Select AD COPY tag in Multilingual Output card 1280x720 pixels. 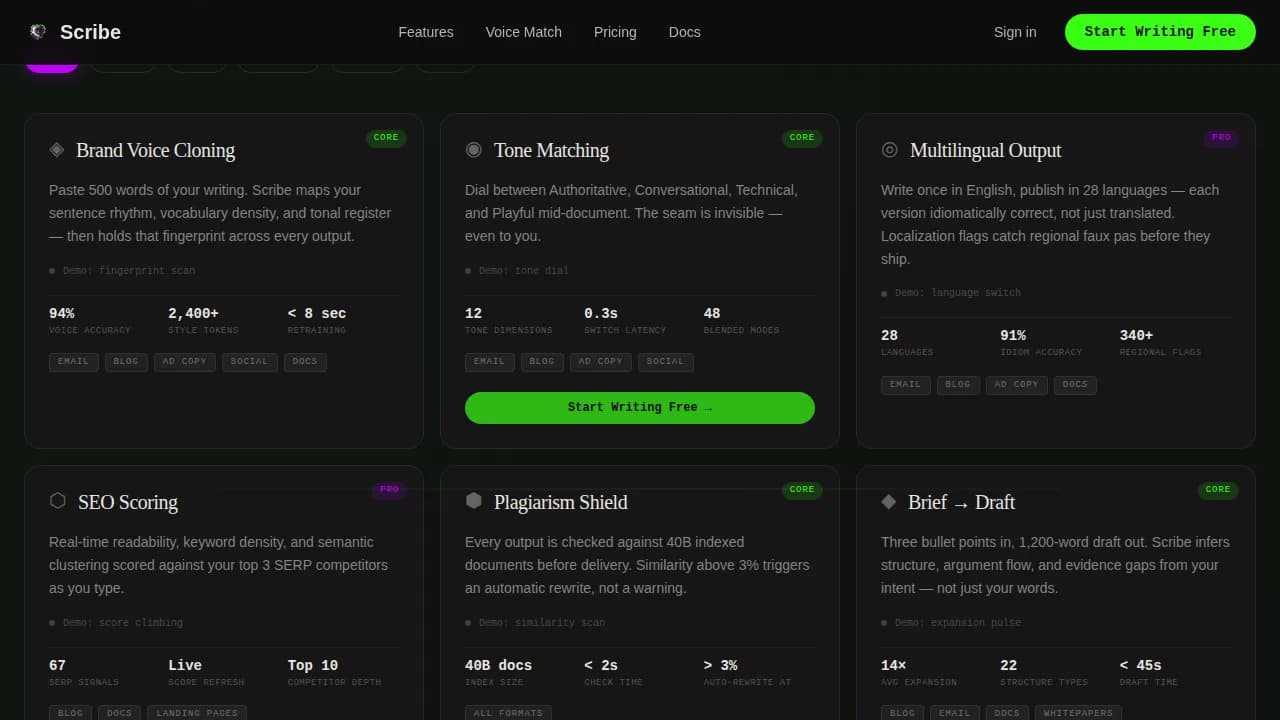pos(1017,385)
